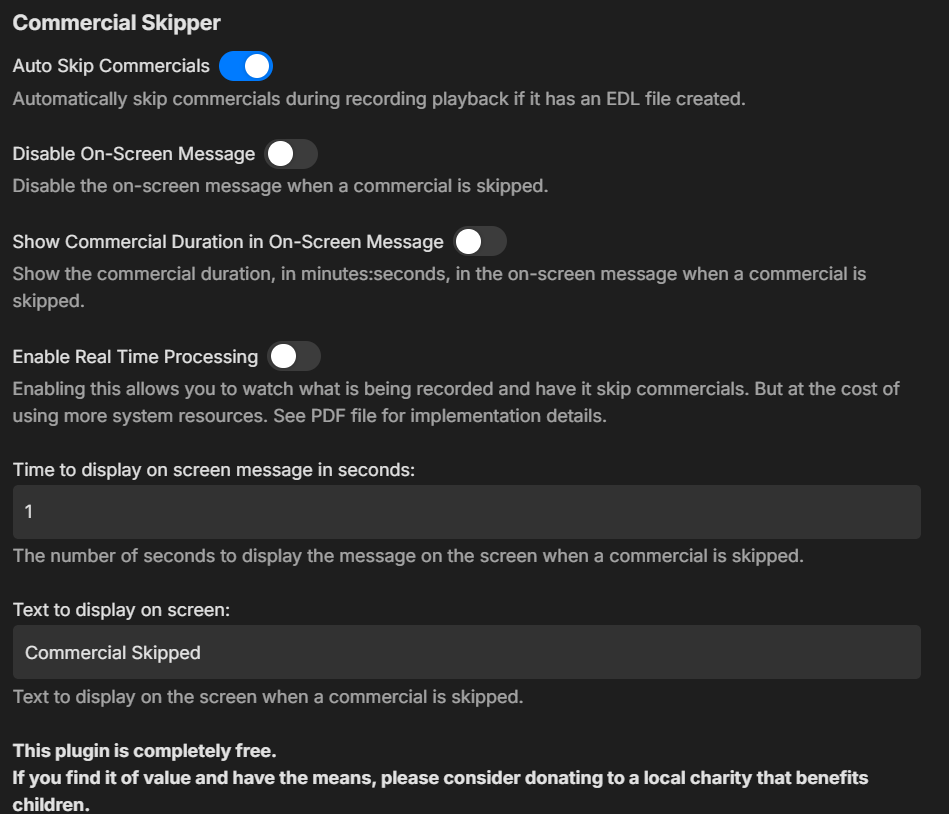Click the "Commercial Skipper" section heading
This screenshot has height=814, width=949.
tap(116, 22)
